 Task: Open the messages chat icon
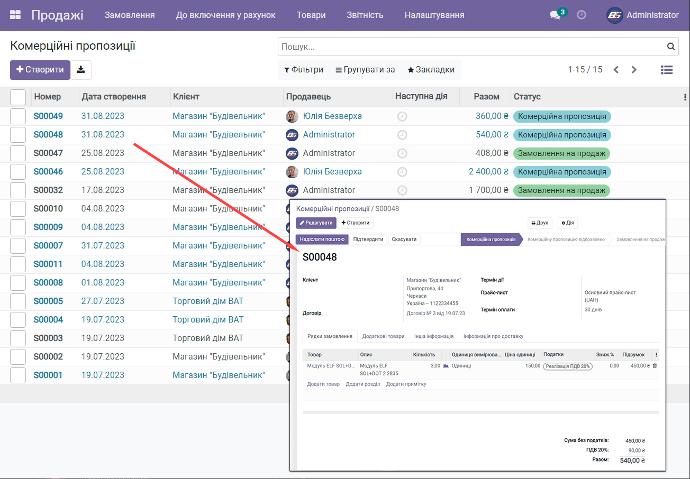[556, 15]
